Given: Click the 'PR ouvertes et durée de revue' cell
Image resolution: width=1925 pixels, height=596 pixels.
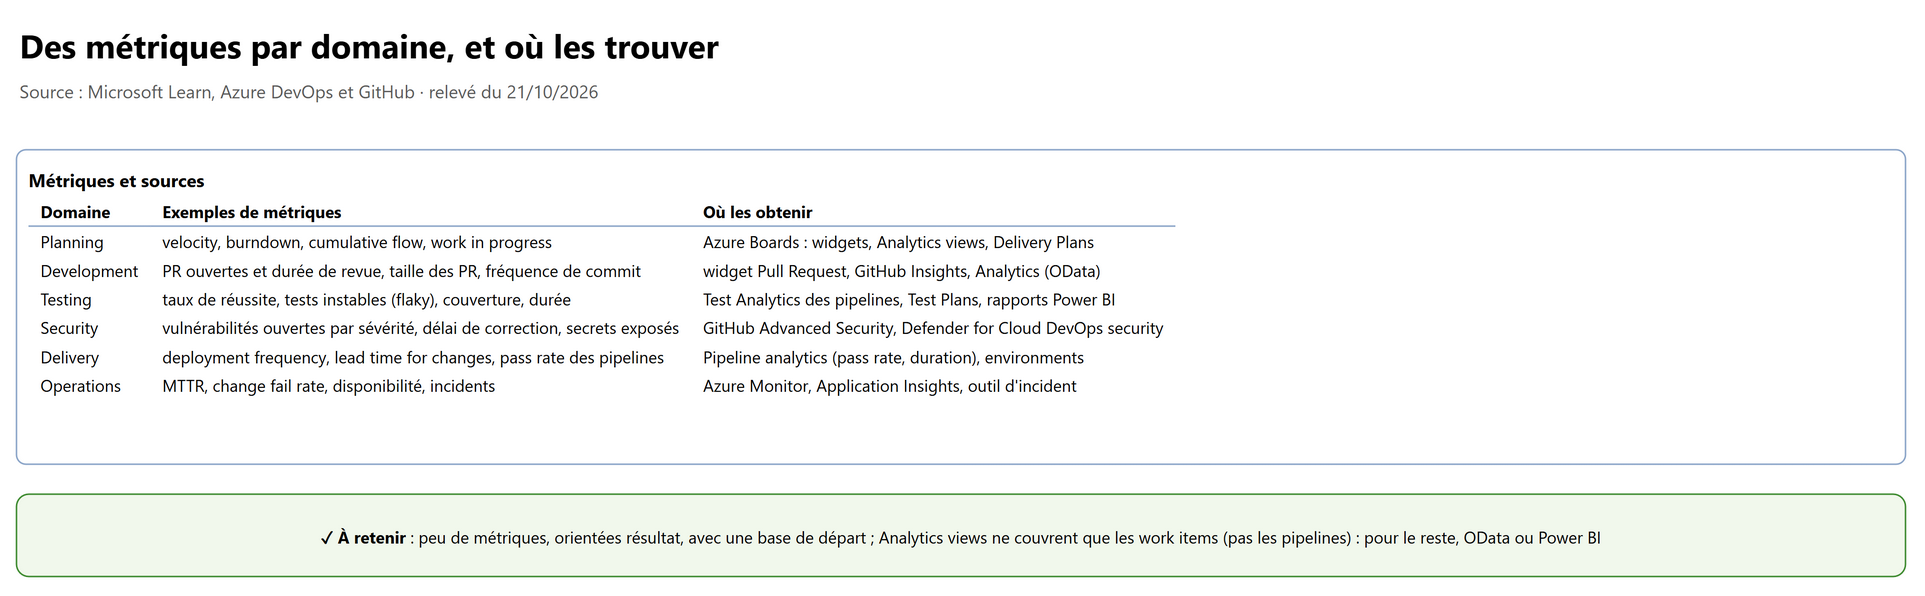Looking at the screenshot, I should [402, 271].
